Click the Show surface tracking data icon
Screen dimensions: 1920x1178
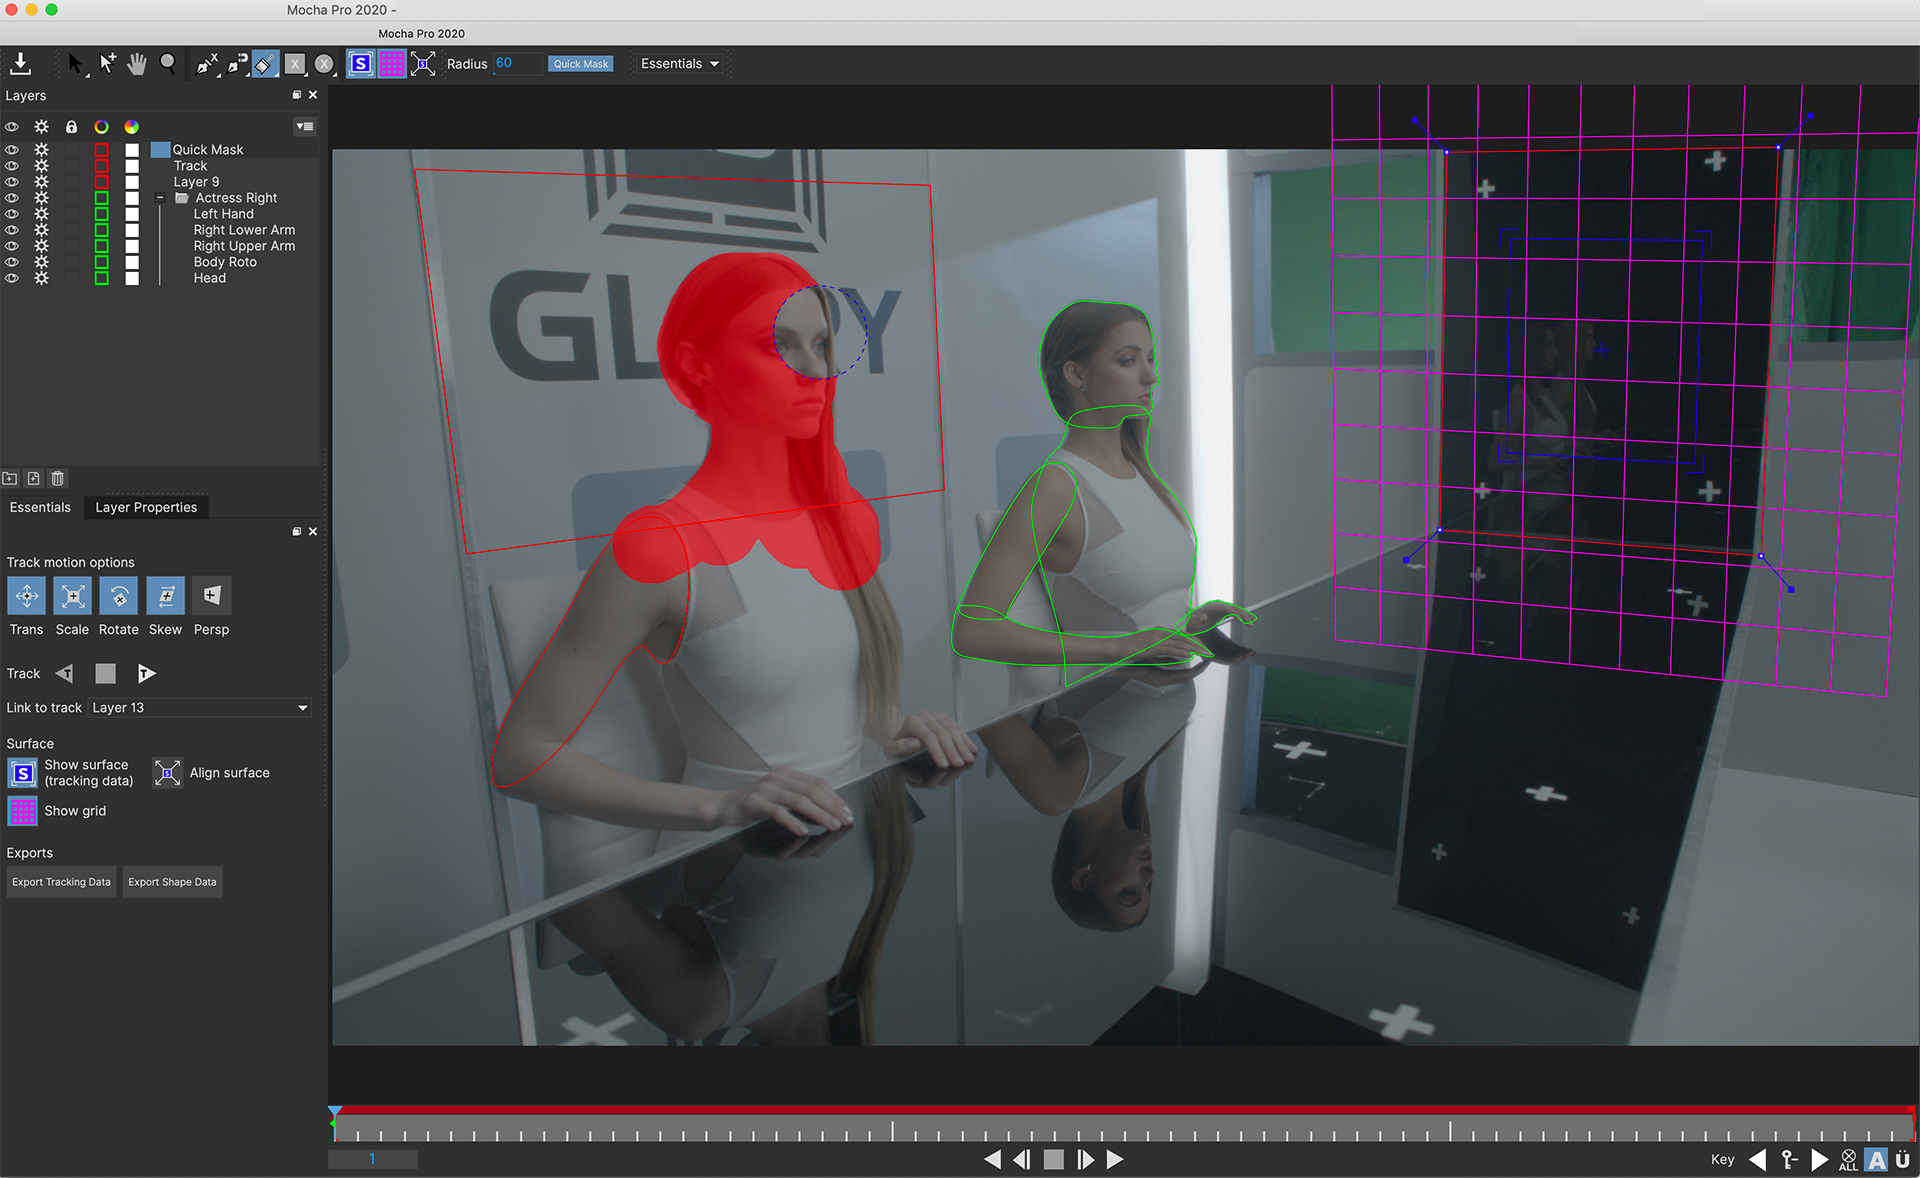tap(21, 772)
